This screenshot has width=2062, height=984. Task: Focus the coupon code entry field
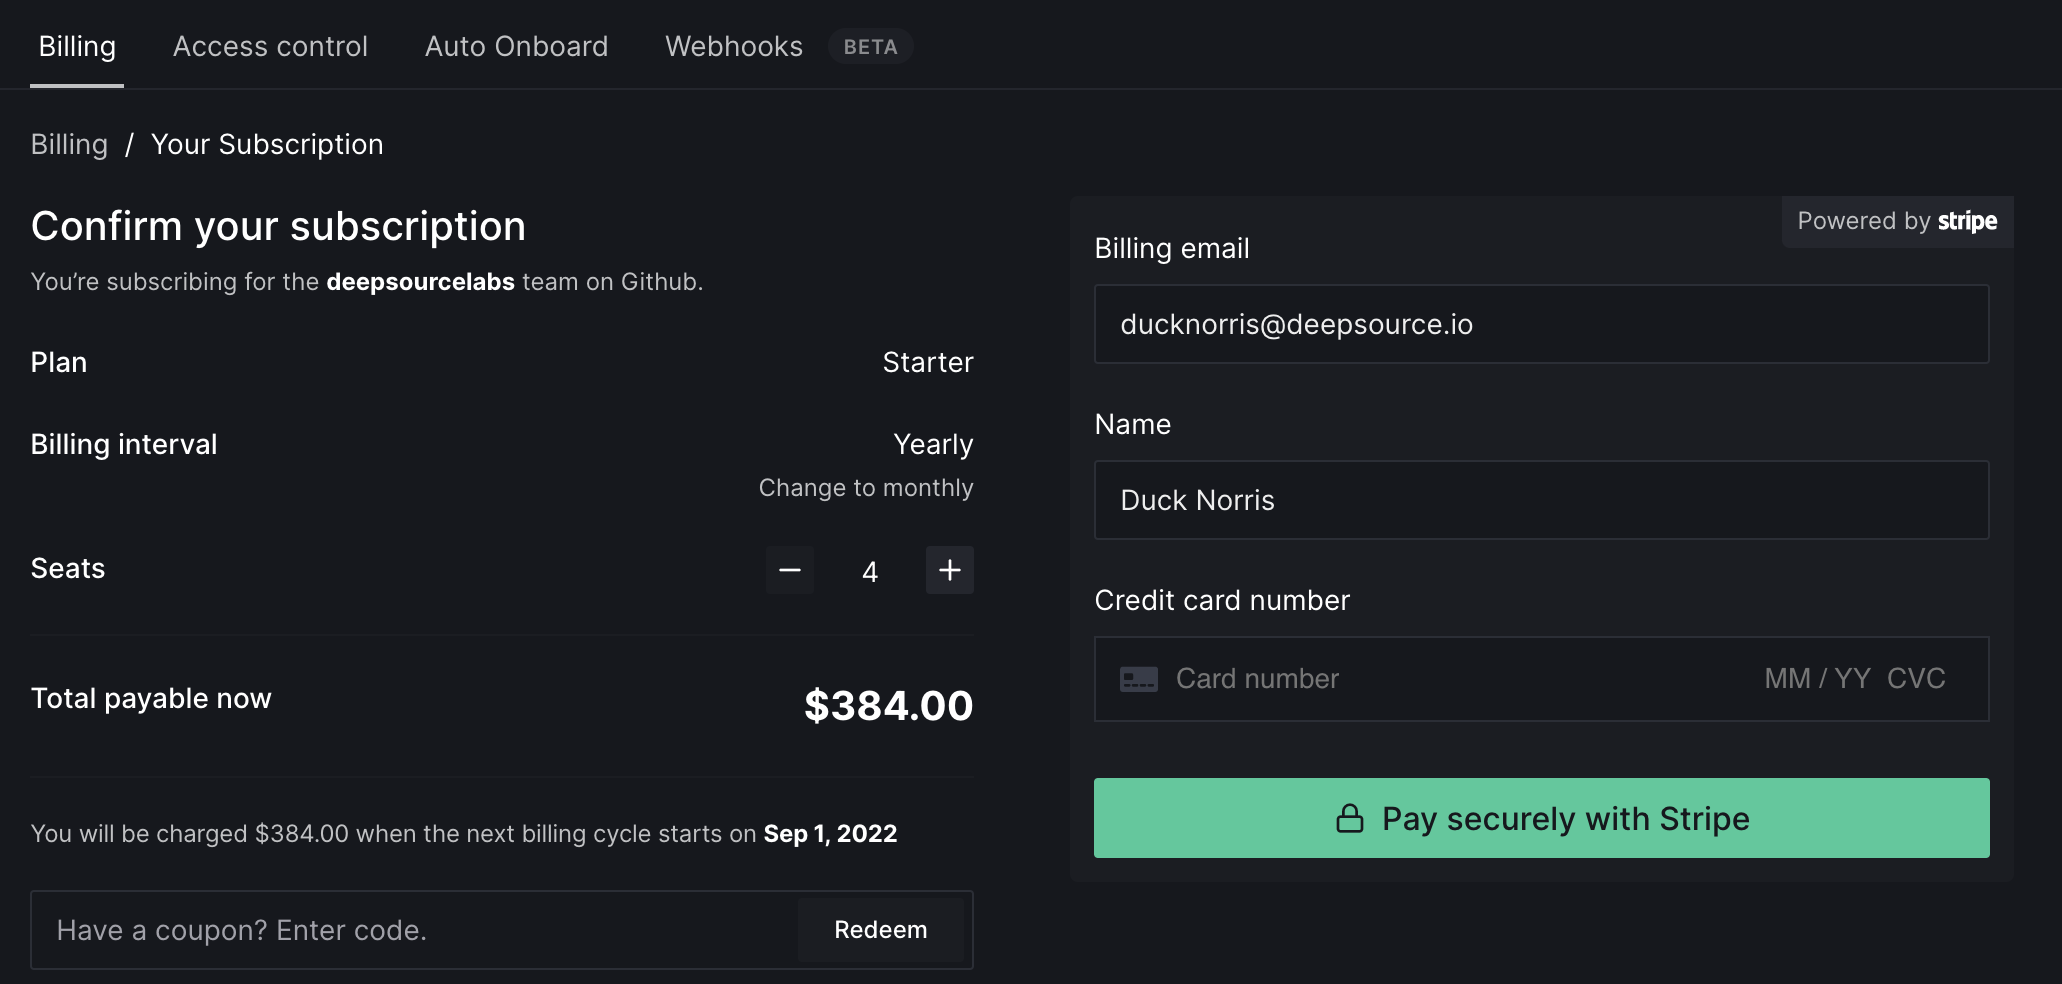(400, 930)
